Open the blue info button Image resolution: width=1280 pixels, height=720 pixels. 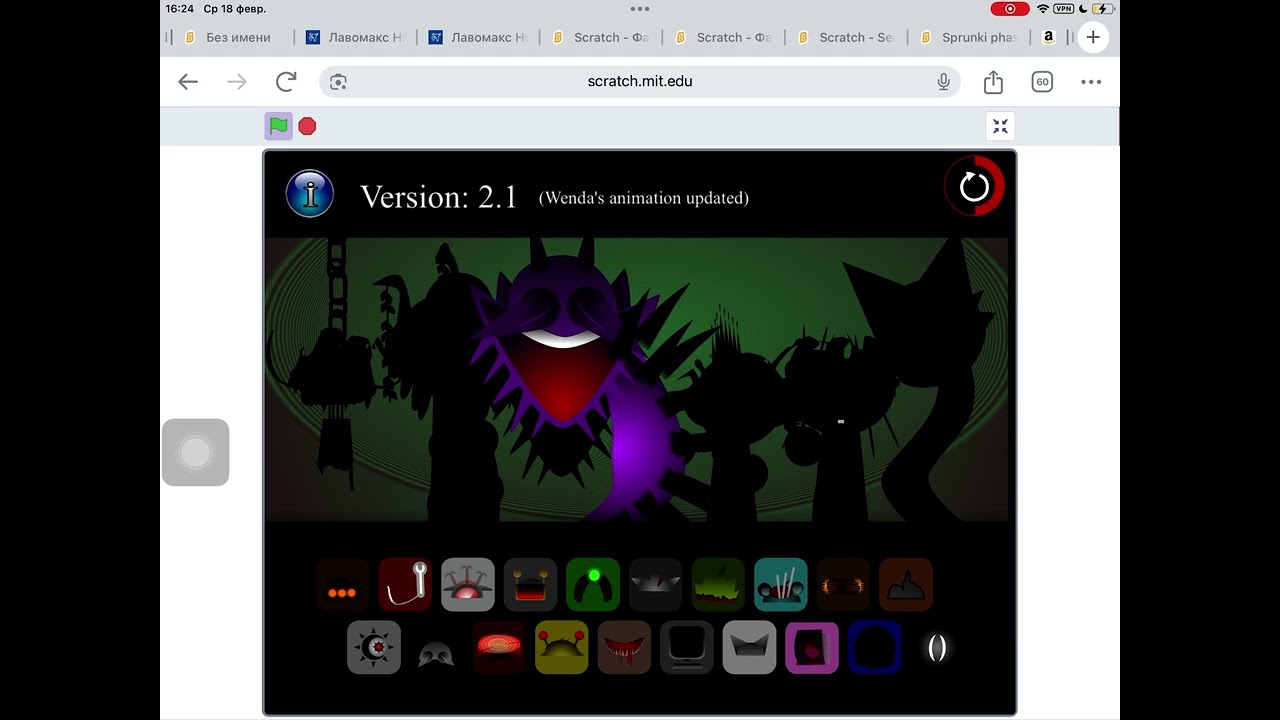click(310, 193)
